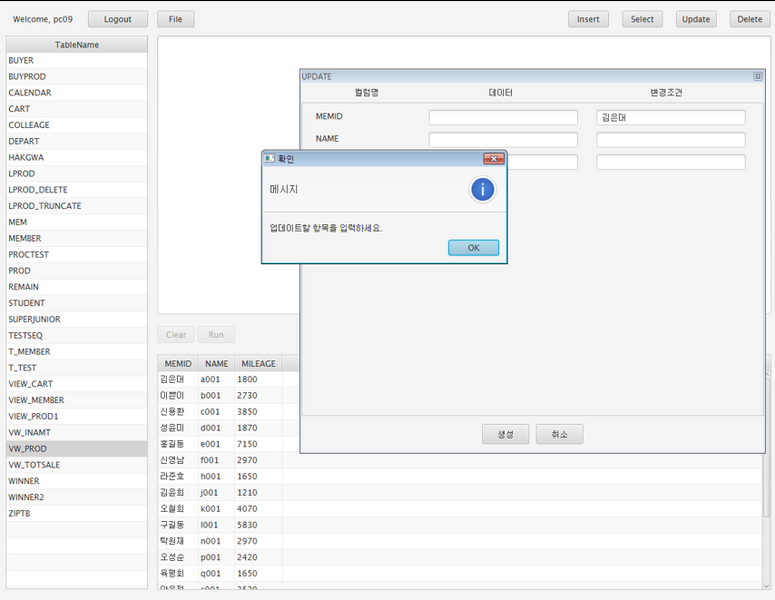The height and width of the screenshot is (600, 775).
Task: Click the Logout button
Action: click(x=117, y=19)
